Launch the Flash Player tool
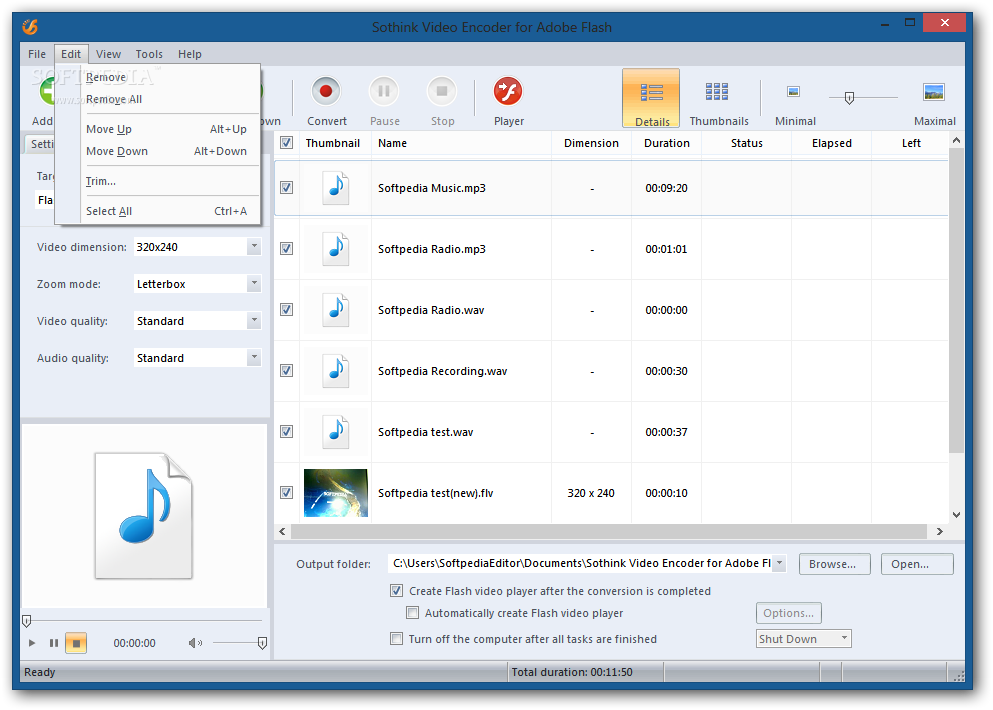The width and height of the screenshot is (993, 710). point(509,101)
